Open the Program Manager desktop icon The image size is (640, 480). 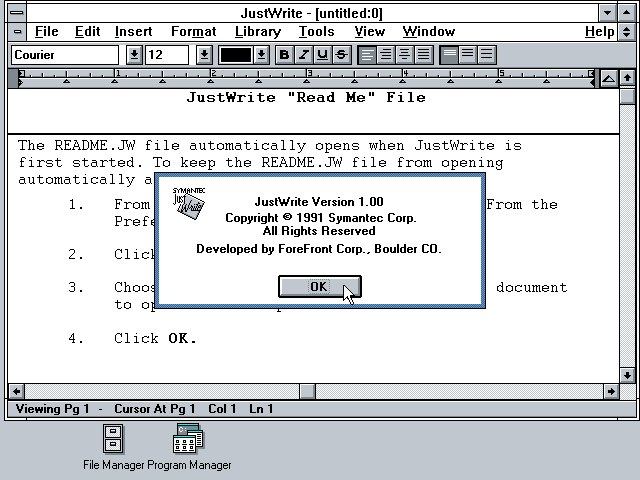click(x=189, y=447)
